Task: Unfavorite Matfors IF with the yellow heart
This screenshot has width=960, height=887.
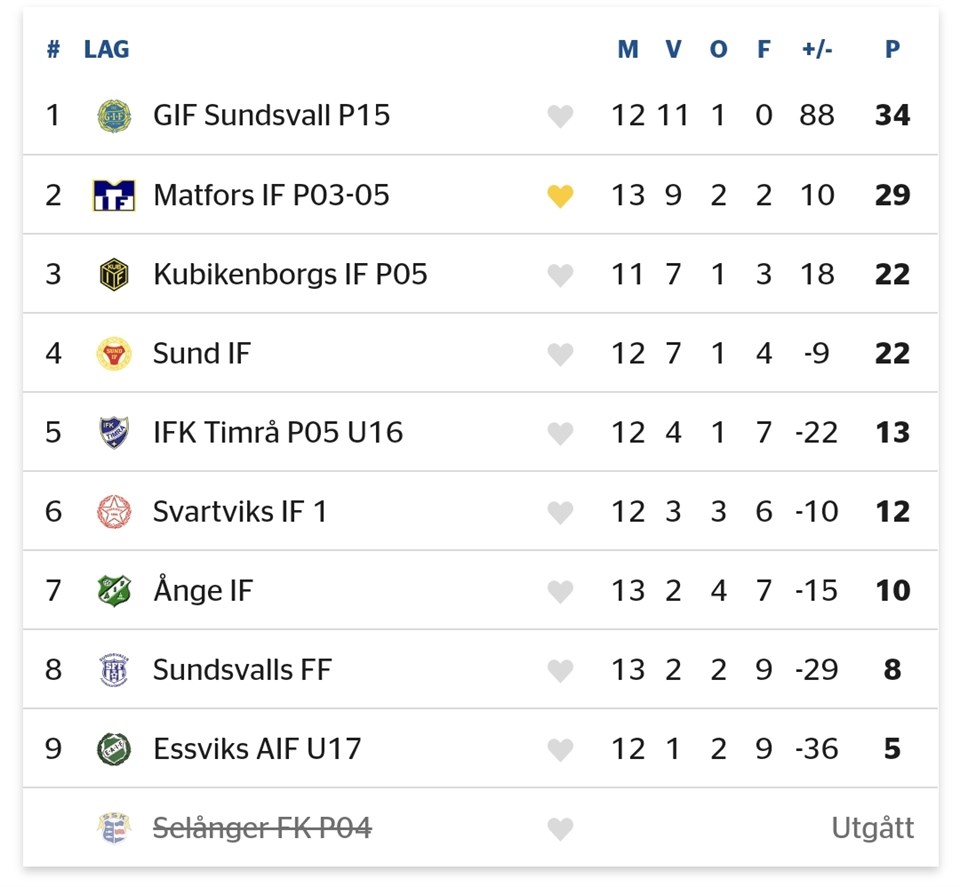Action: [x=560, y=196]
